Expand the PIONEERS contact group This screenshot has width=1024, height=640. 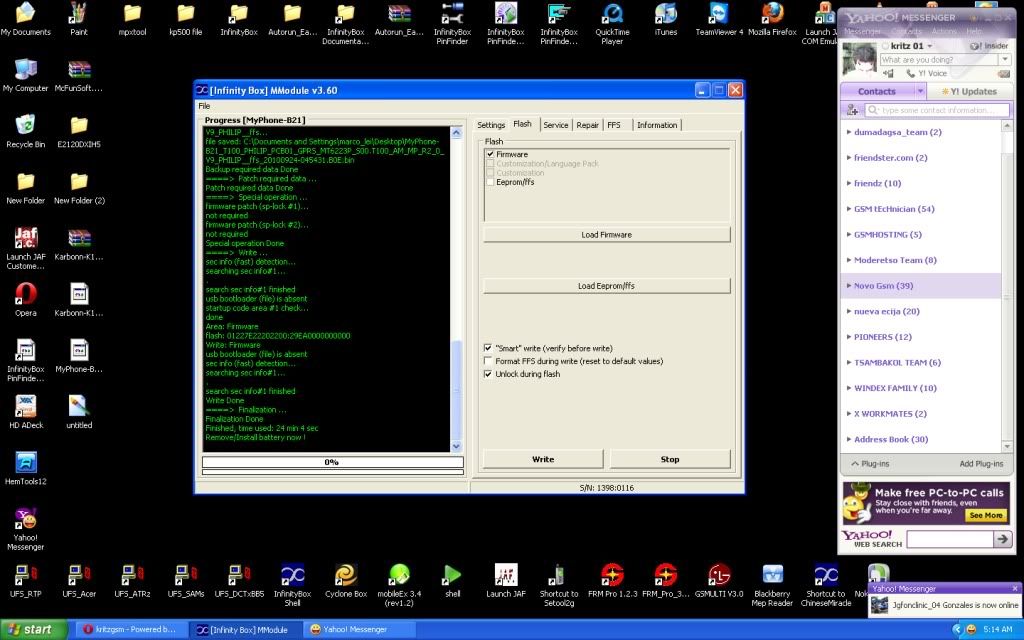tap(849, 337)
